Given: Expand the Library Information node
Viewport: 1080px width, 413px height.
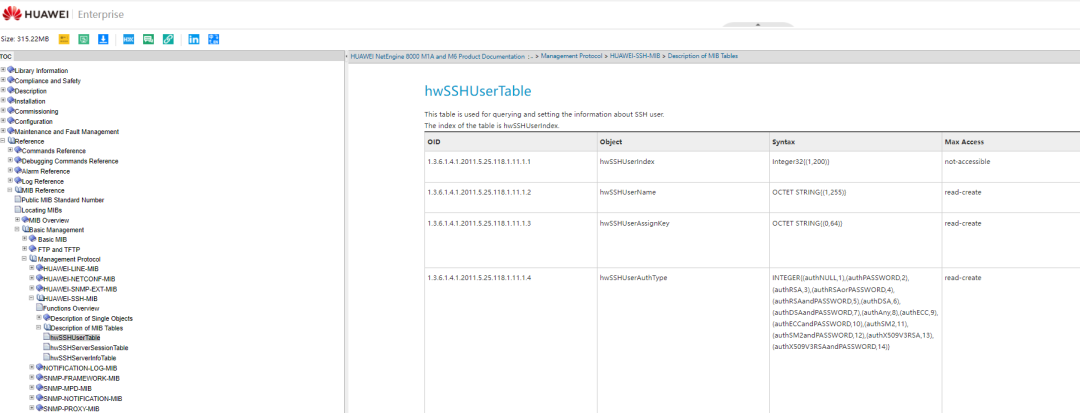Looking at the screenshot, I should pyautogui.click(x=3, y=70).
